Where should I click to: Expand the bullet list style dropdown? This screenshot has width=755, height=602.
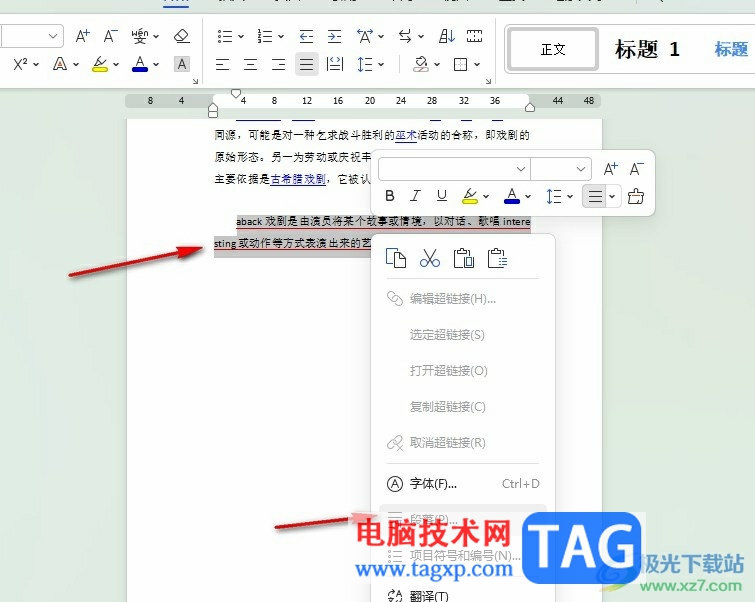click(x=241, y=37)
